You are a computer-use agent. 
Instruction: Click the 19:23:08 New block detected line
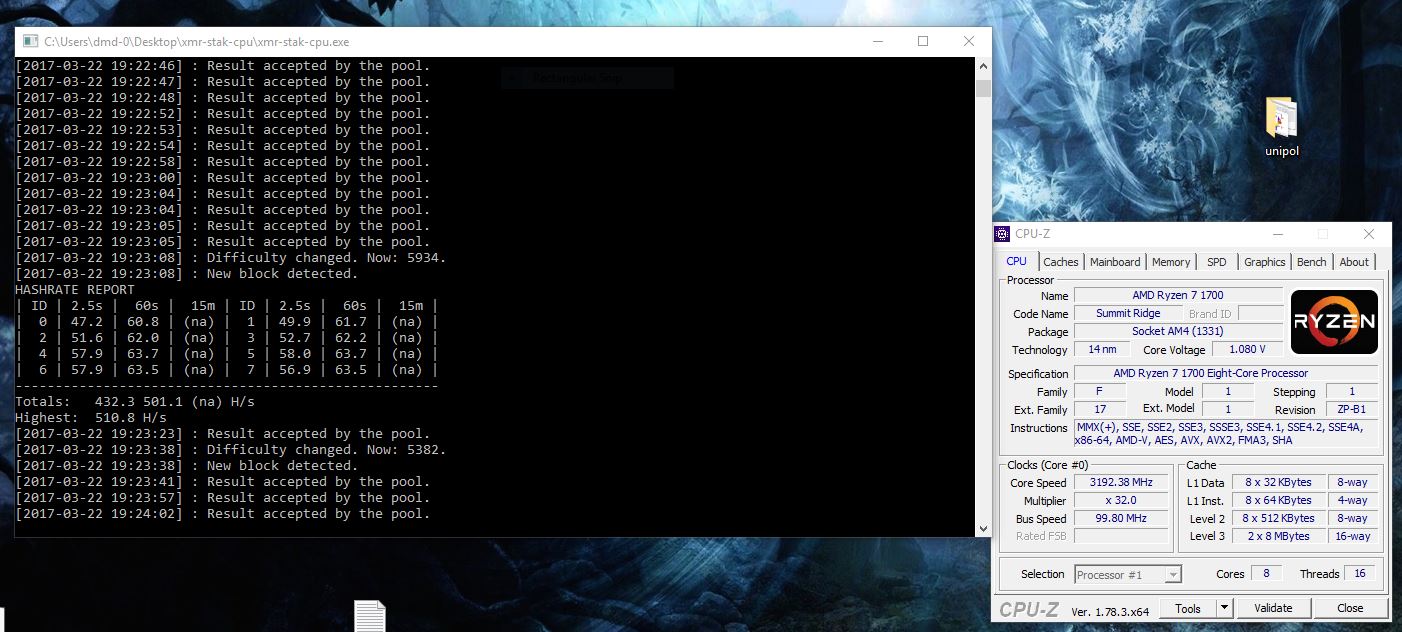187,273
